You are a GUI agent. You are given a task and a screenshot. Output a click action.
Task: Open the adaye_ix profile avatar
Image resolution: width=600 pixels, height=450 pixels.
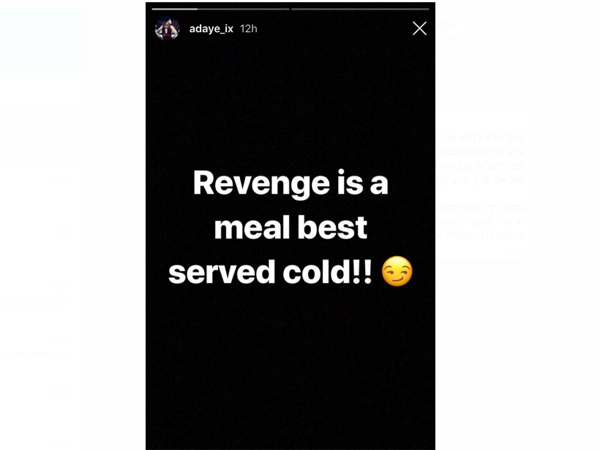pyautogui.click(x=167, y=28)
